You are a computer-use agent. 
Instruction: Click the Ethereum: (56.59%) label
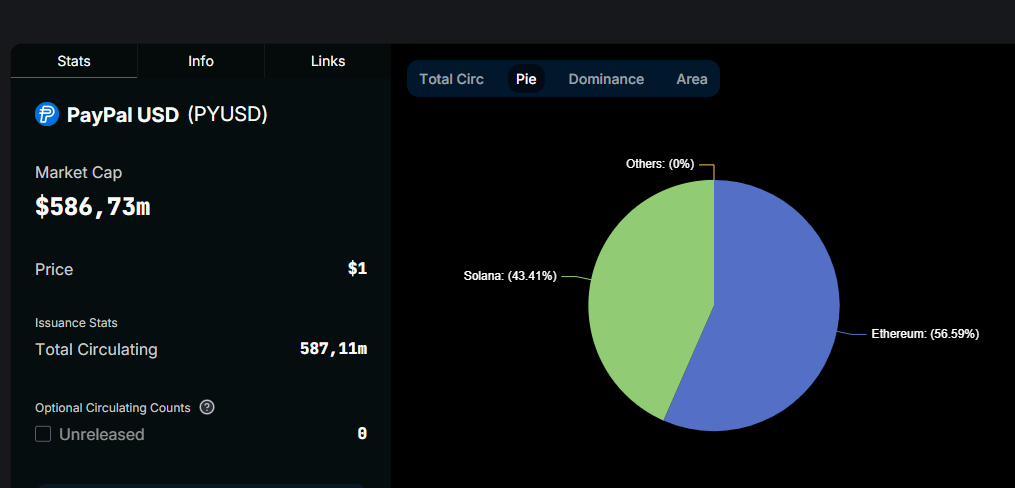pyautogui.click(x=925, y=334)
